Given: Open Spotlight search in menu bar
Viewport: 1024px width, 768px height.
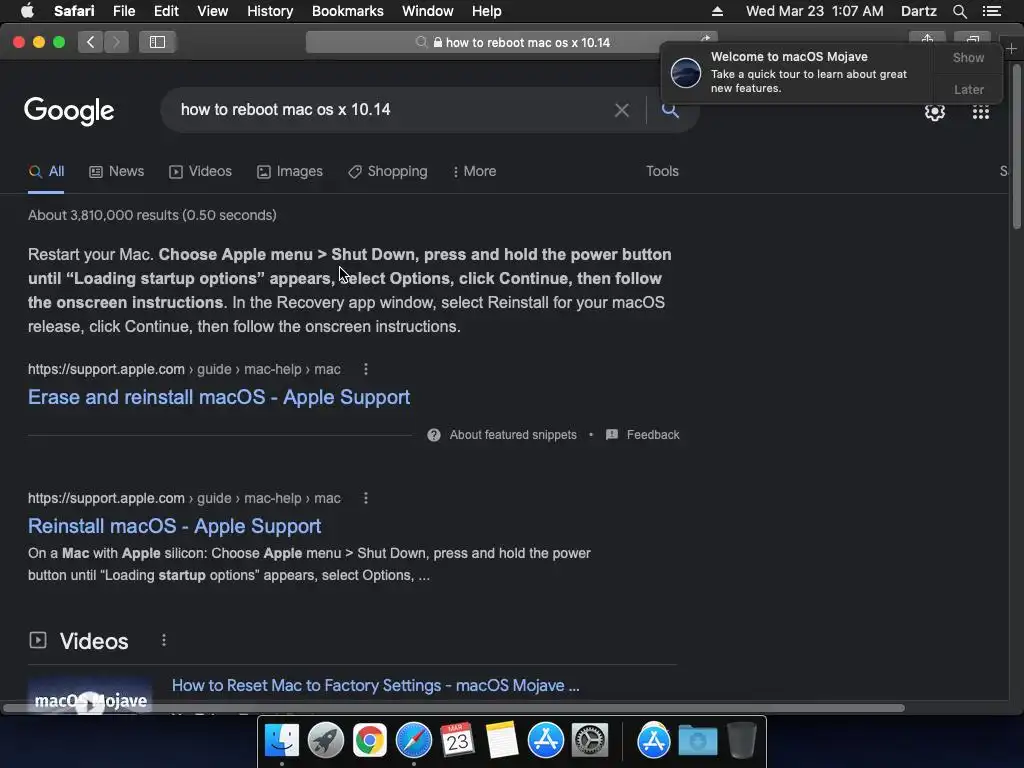Looking at the screenshot, I should pos(959,11).
